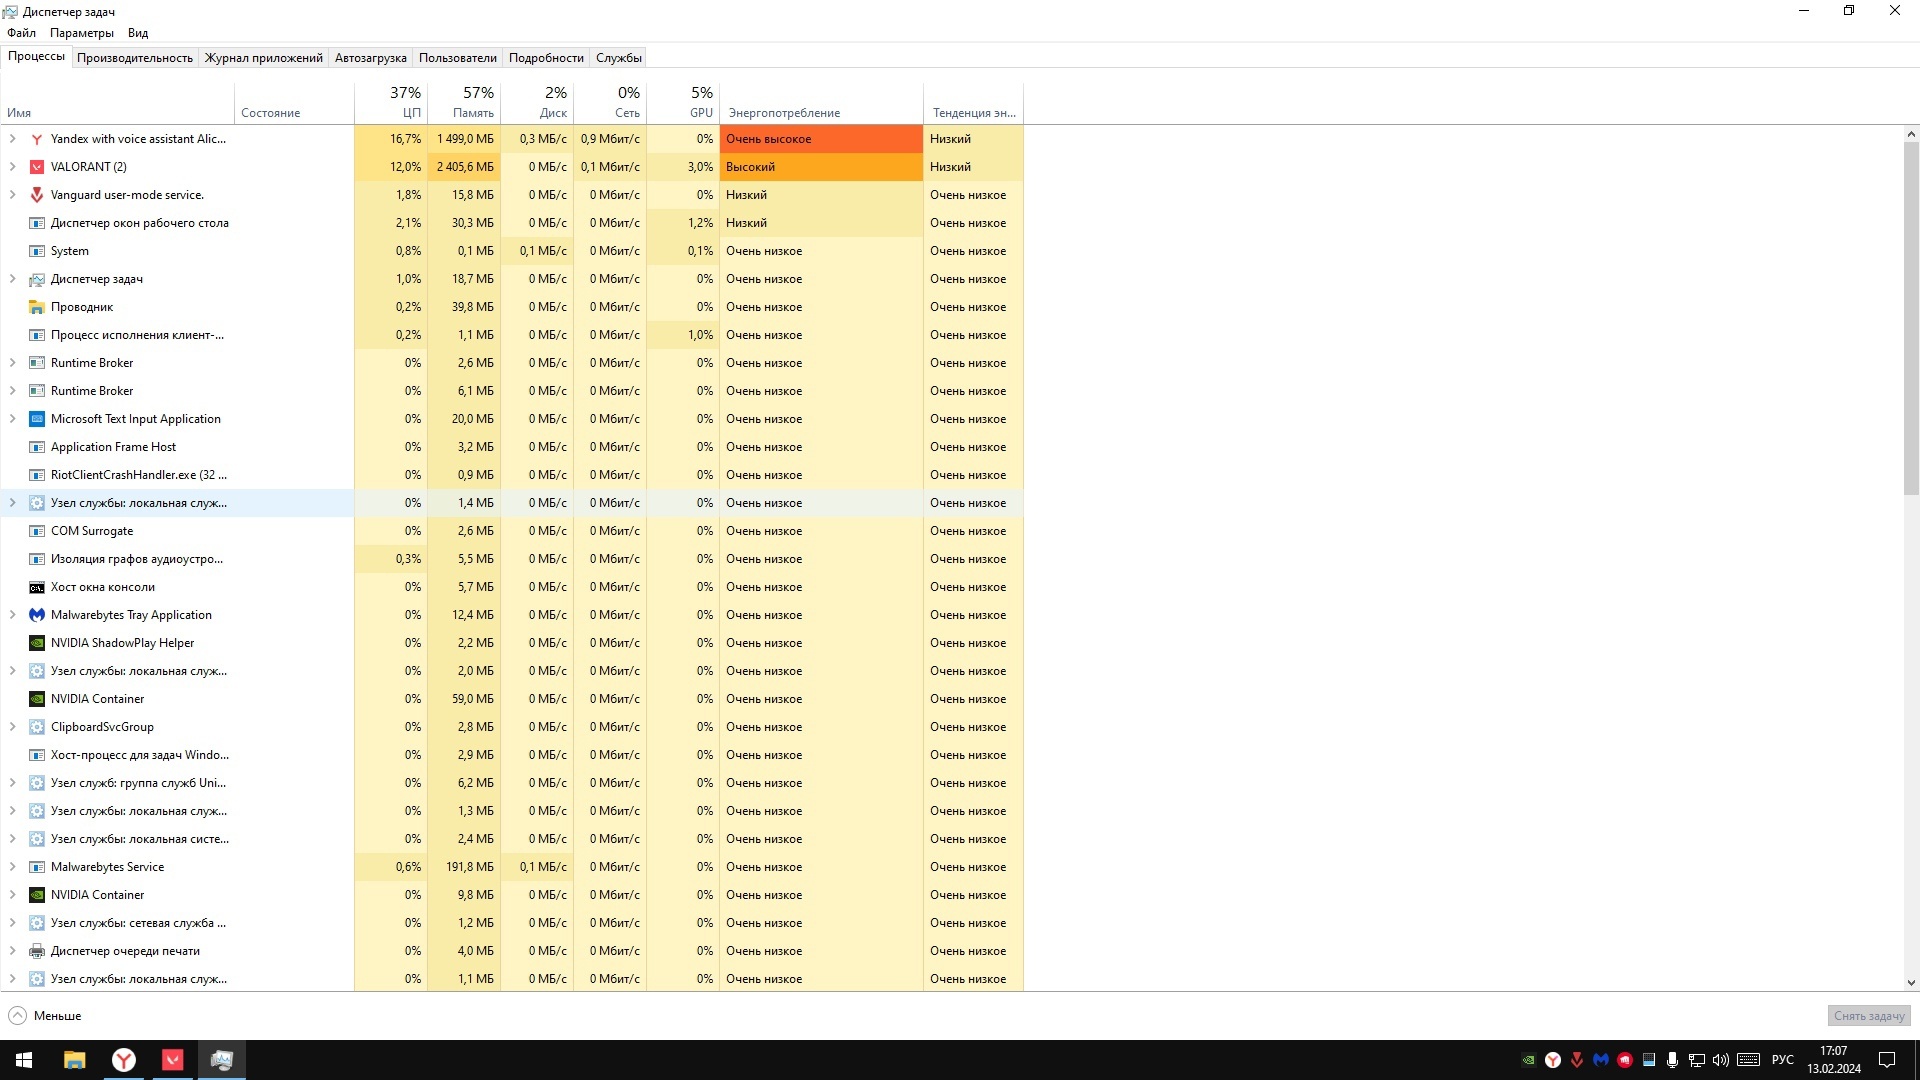Click the NVIDIA tray icon
This screenshot has width=1920, height=1080.
(x=1528, y=1060)
